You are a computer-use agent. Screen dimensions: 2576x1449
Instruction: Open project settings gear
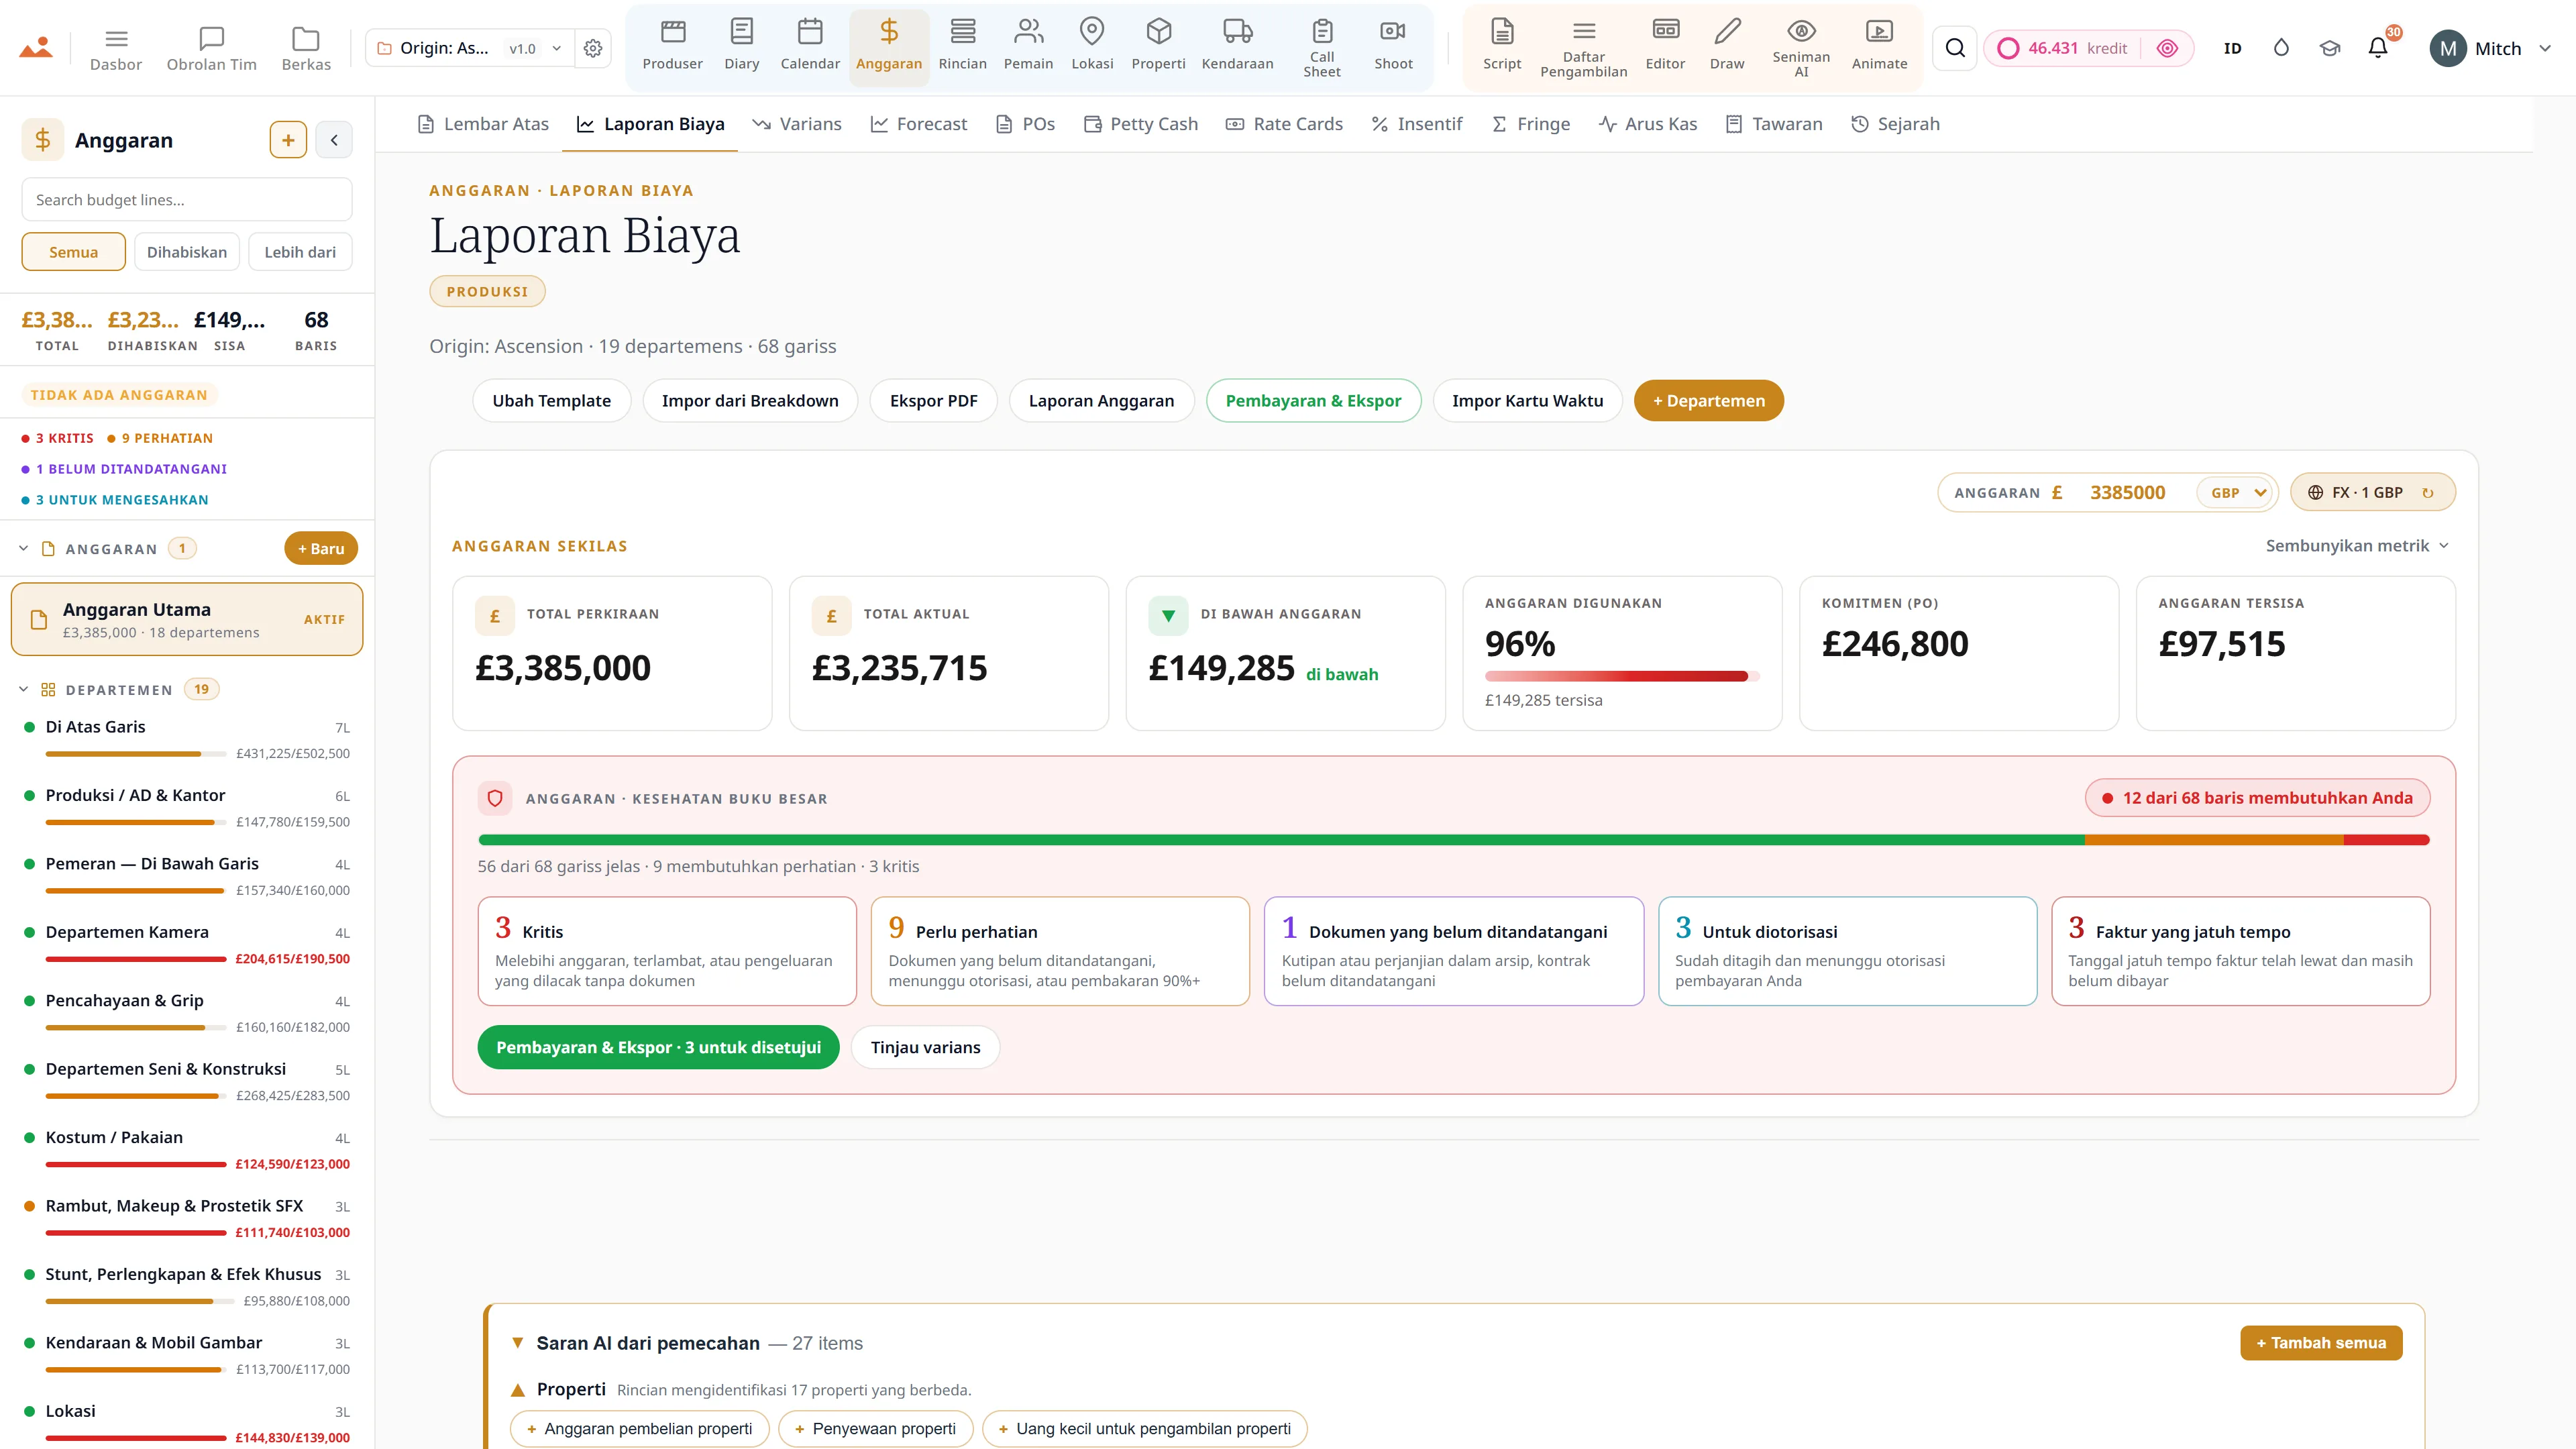point(593,48)
